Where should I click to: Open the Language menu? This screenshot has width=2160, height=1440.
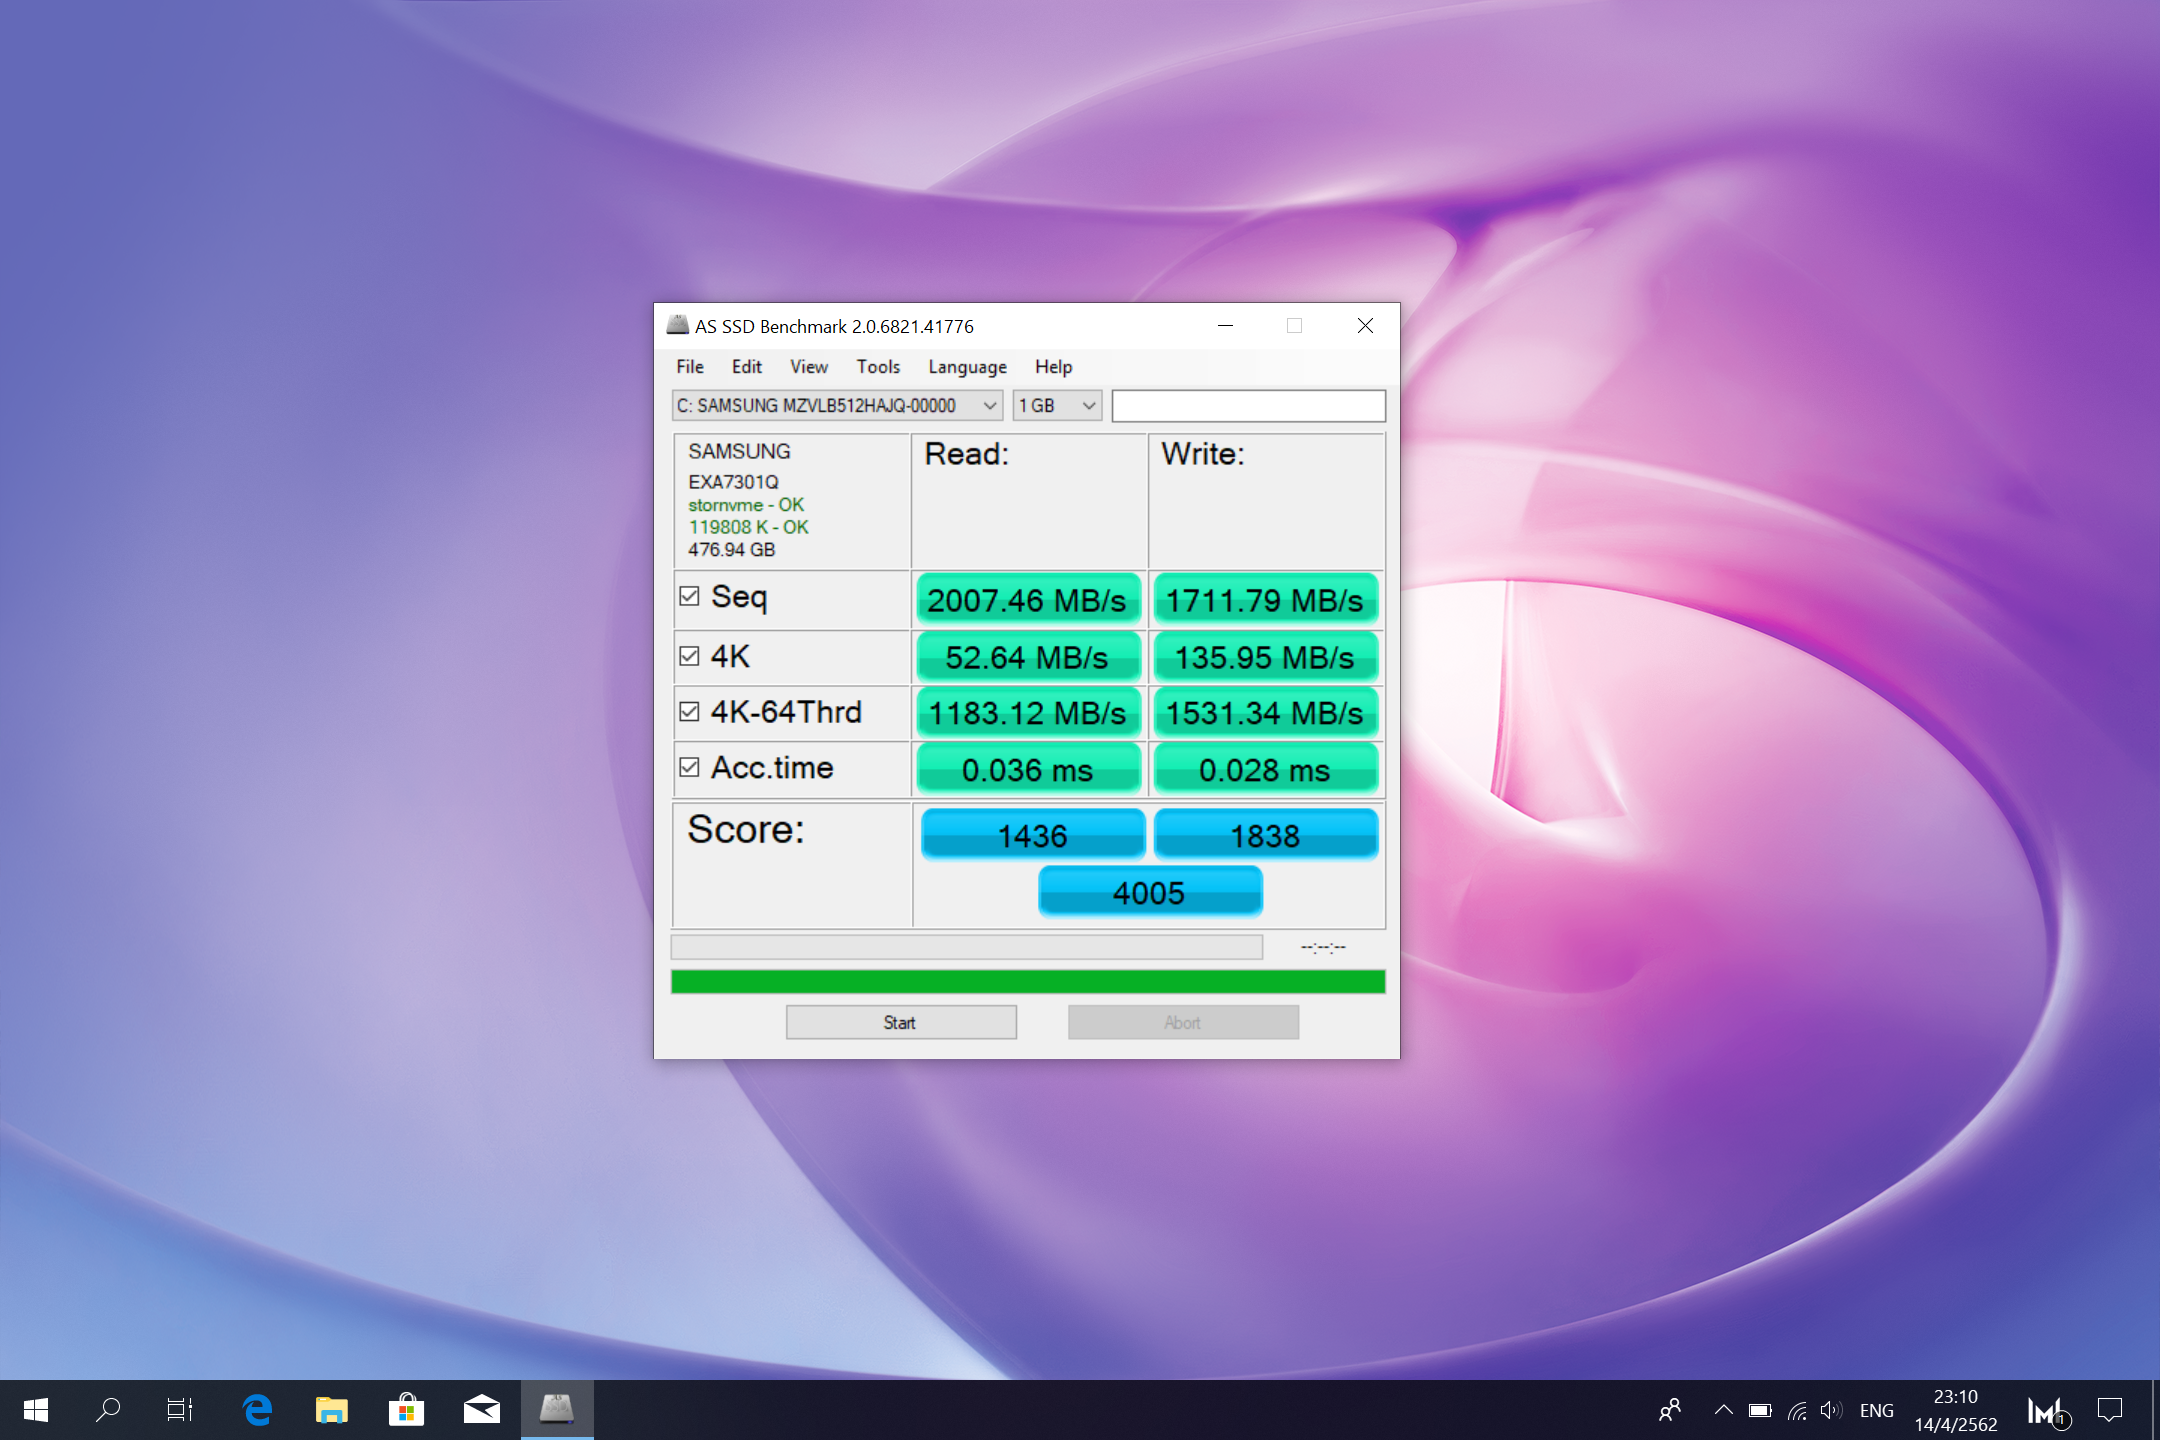point(967,367)
